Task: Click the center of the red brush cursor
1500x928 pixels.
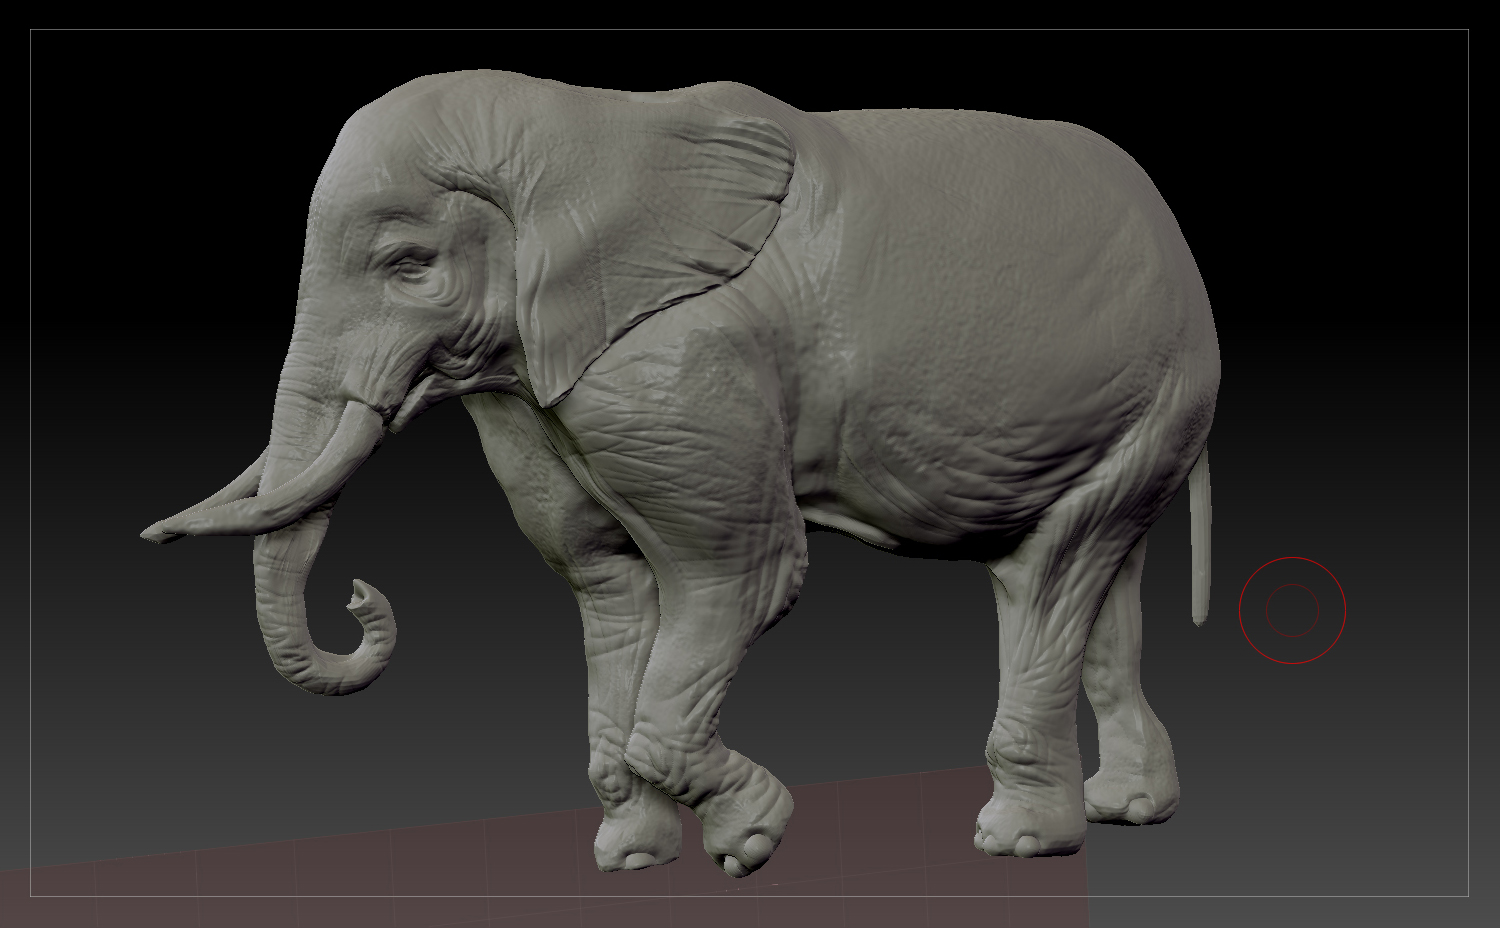Action: click(1292, 610)
